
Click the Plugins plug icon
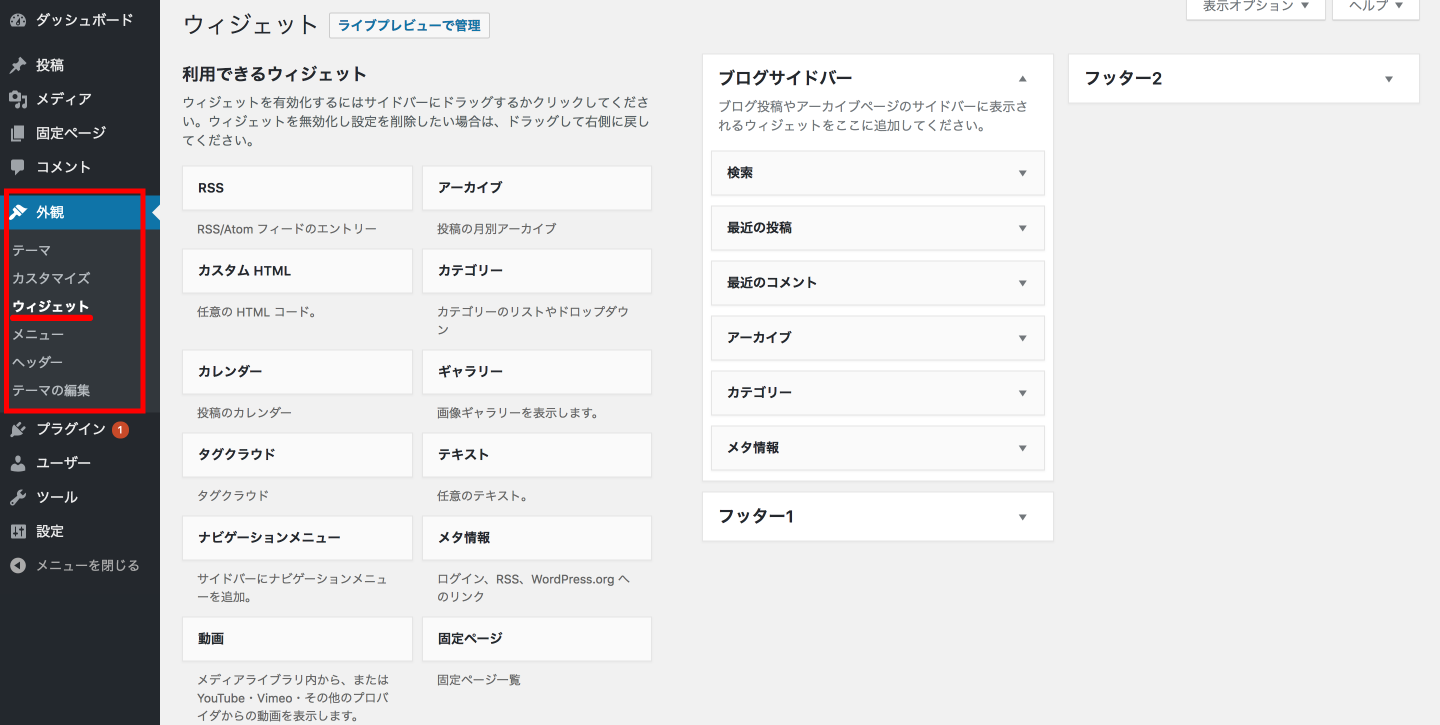[18, 429]
